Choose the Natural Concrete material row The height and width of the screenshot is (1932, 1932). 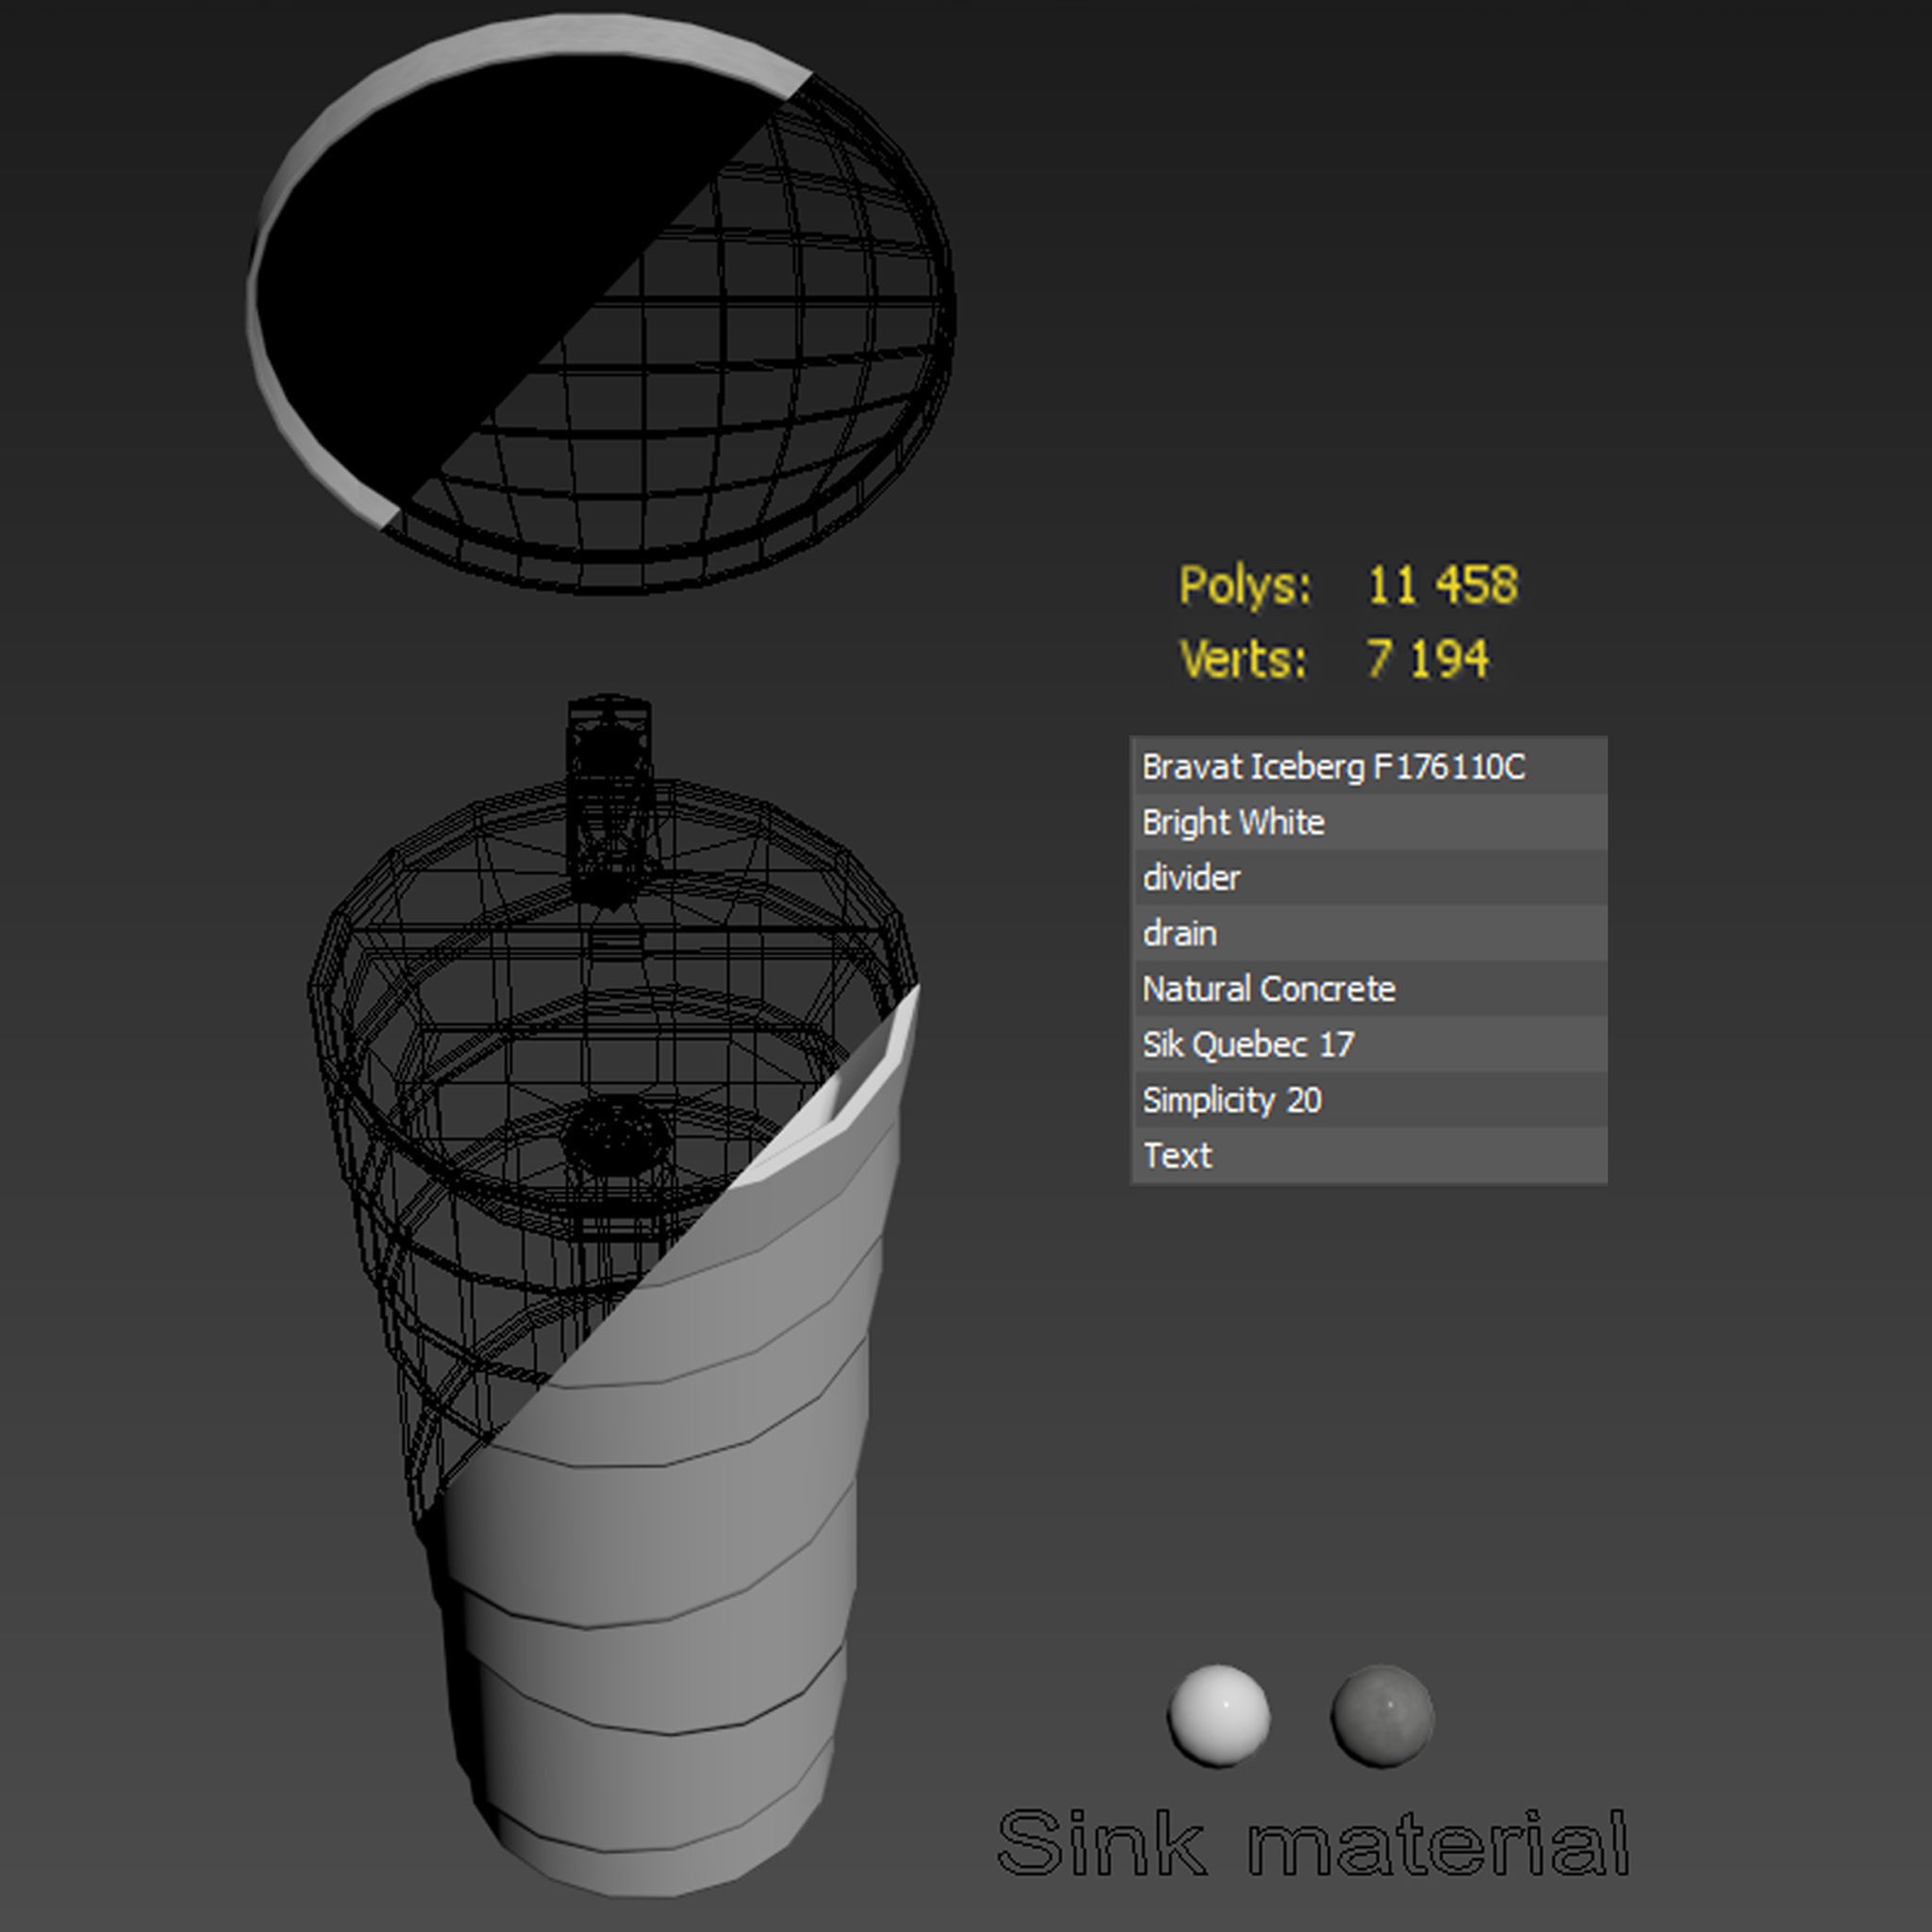click(1369, 989)
